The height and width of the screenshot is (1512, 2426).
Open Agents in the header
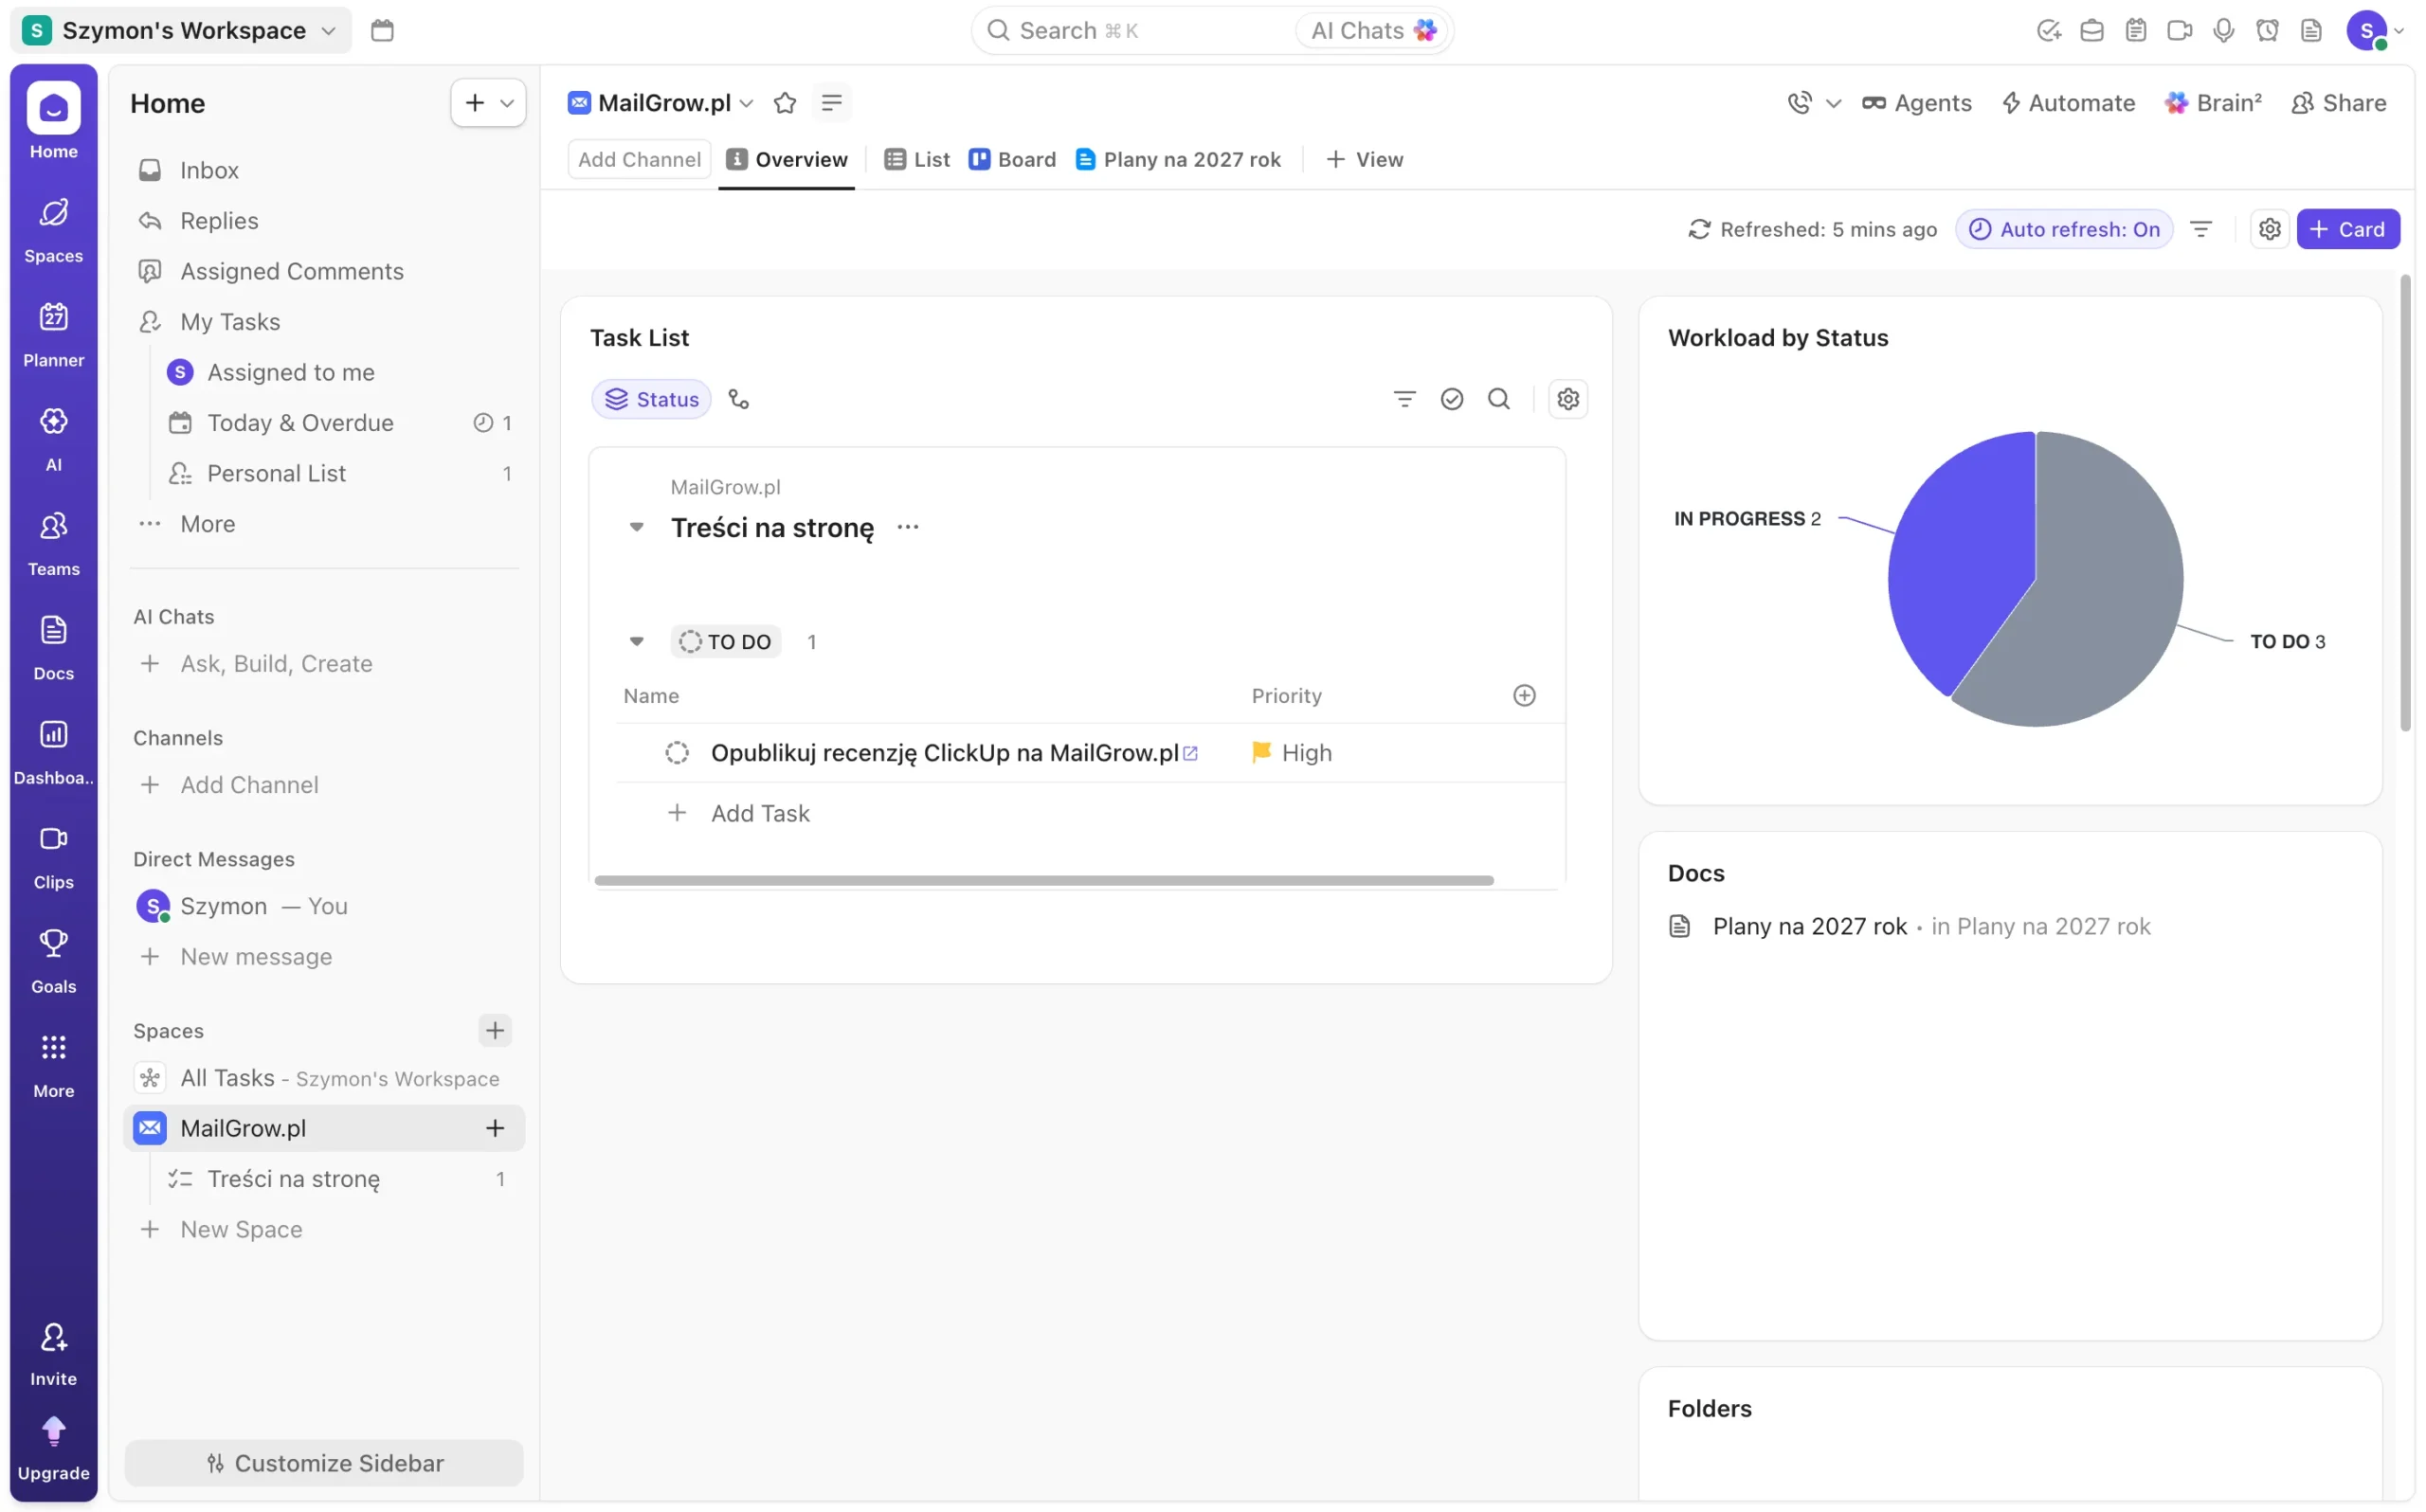coord(1916,103)
